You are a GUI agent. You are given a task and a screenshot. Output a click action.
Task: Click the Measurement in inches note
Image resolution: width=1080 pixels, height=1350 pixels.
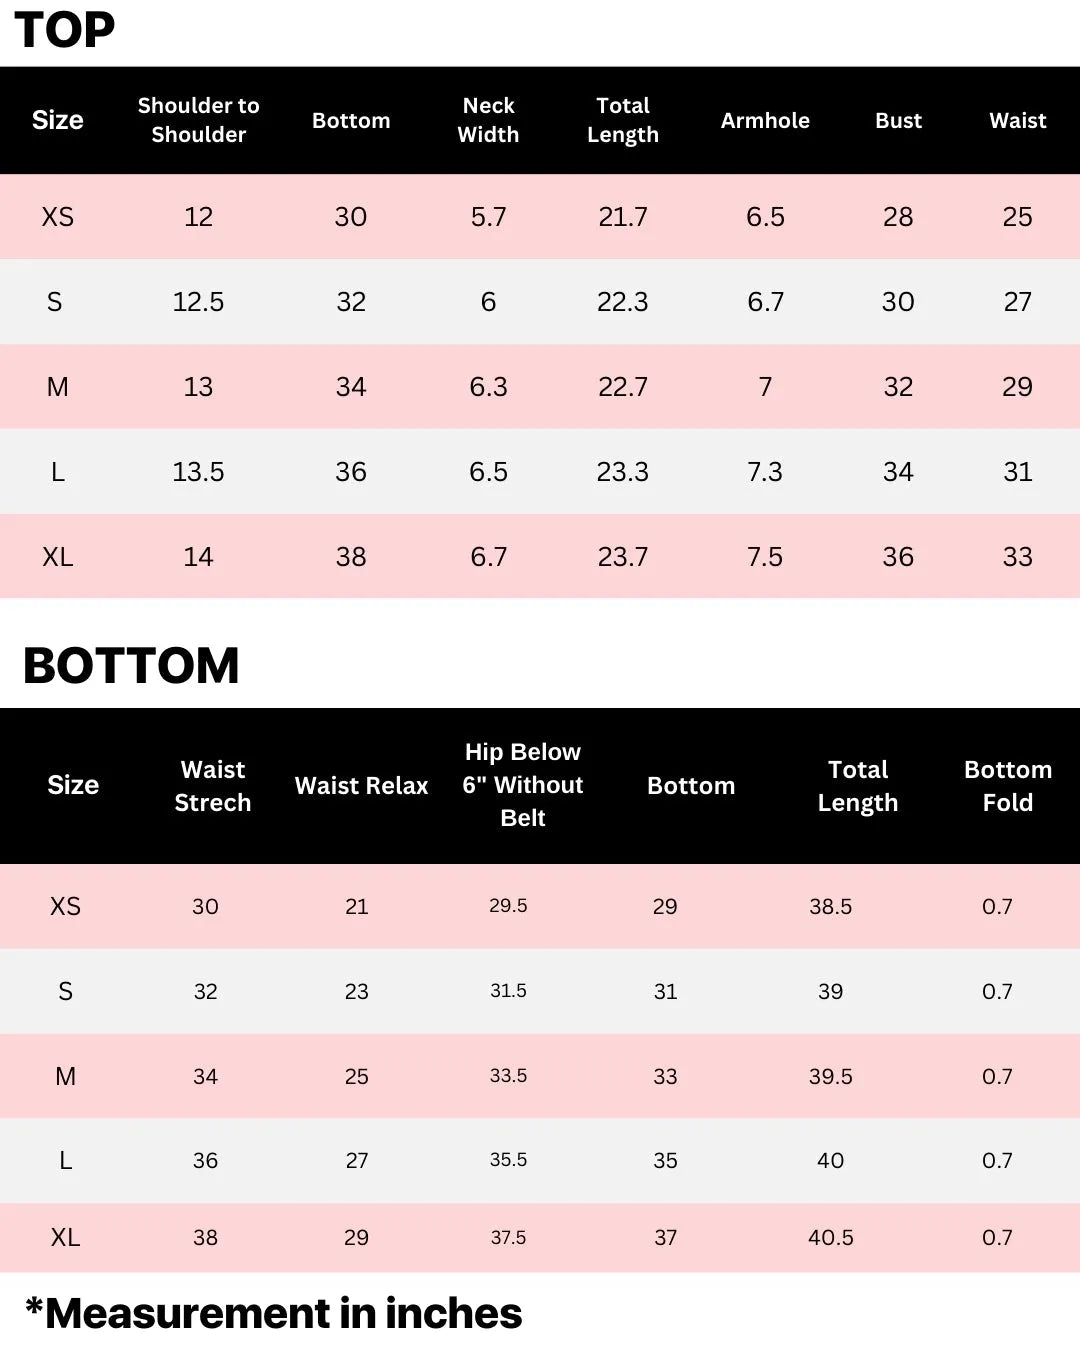273,1313
